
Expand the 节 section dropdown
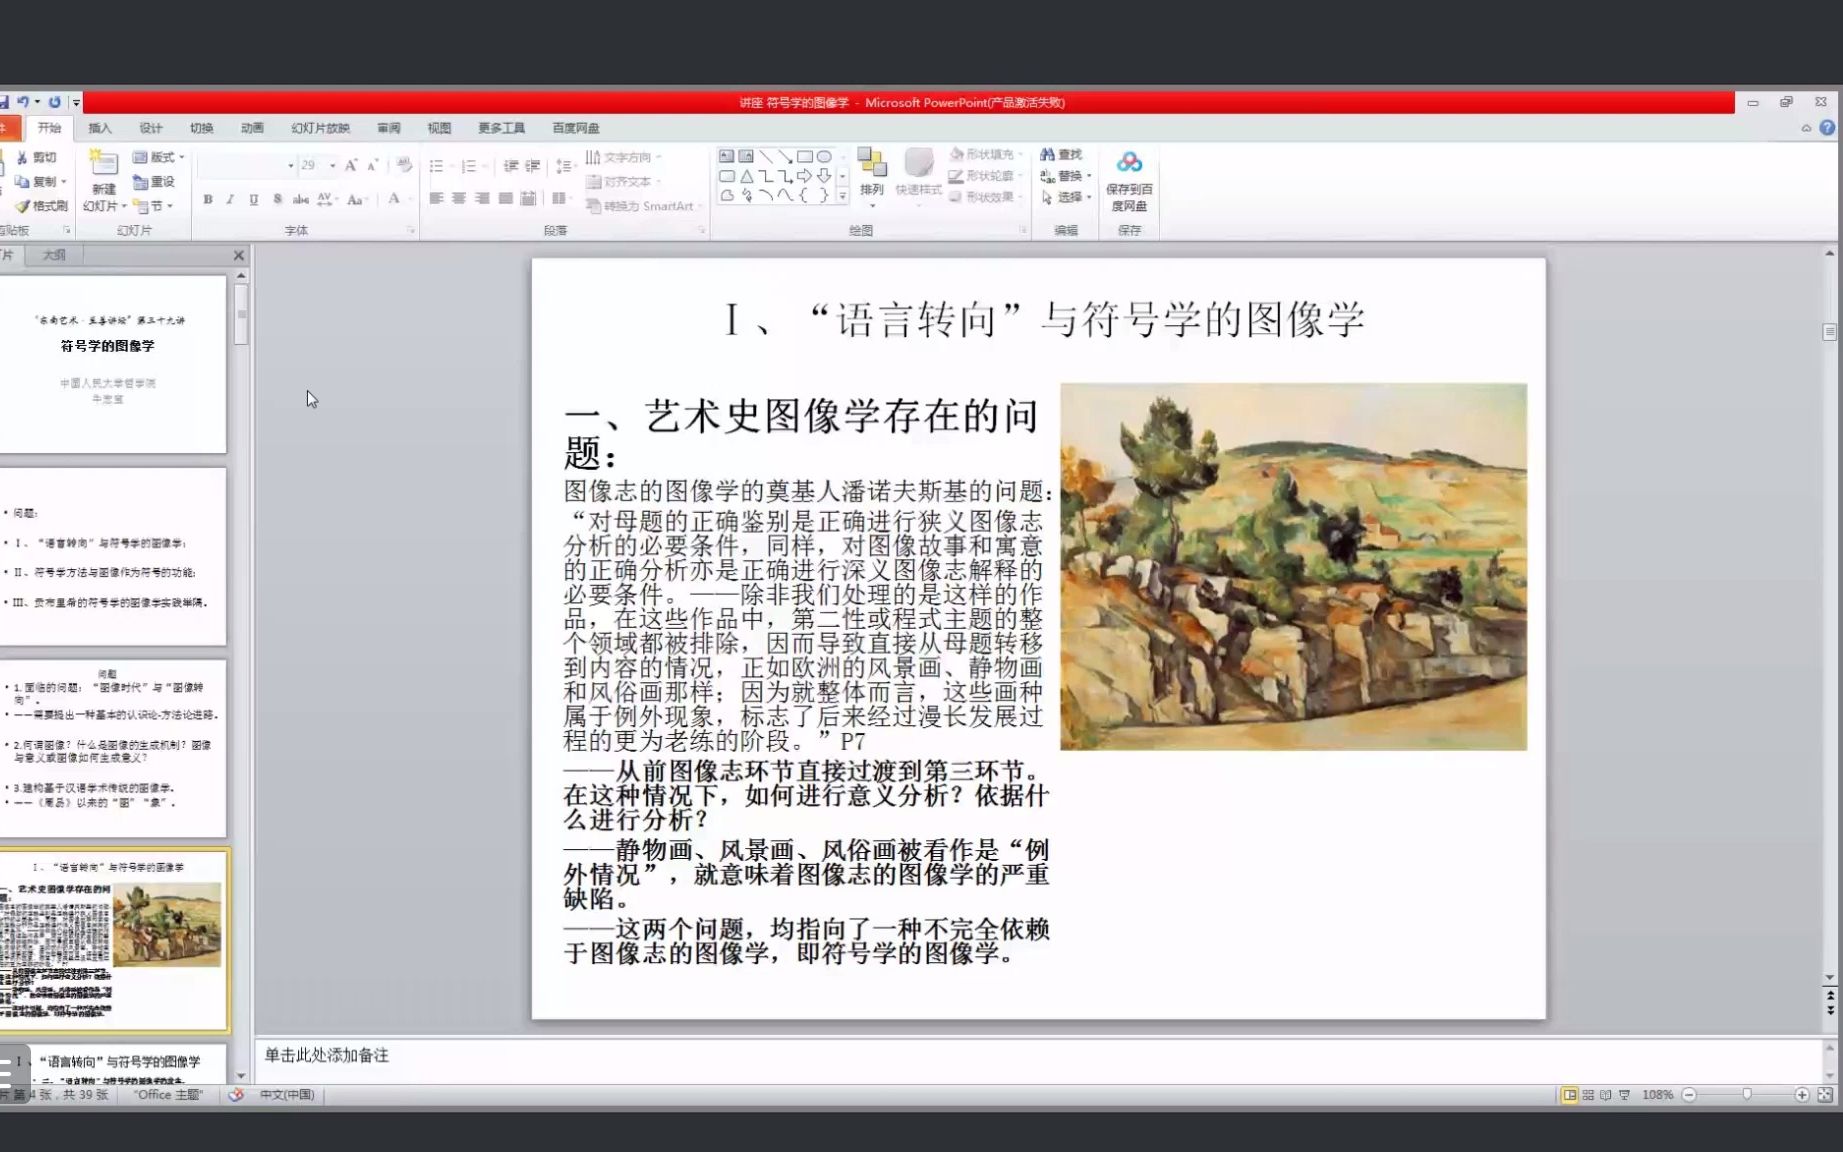tap(154, 206)
